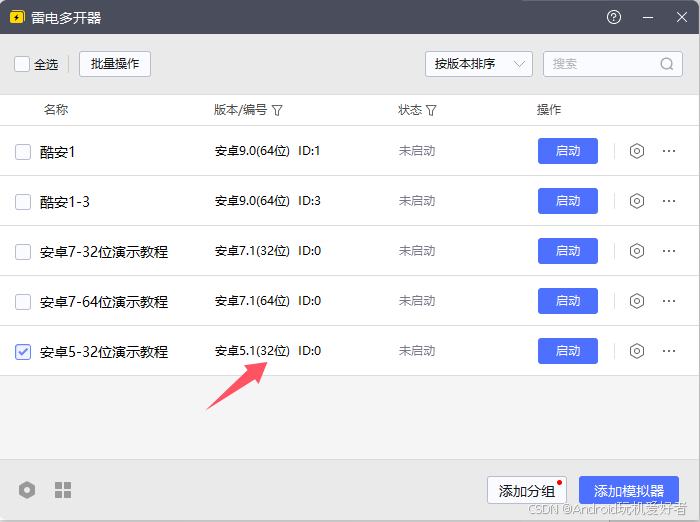Start the 酷安1-3 emulator with 启动
The width and height of the screenshot is (700, 522).
pyautogui.click(x=567, y=201)
